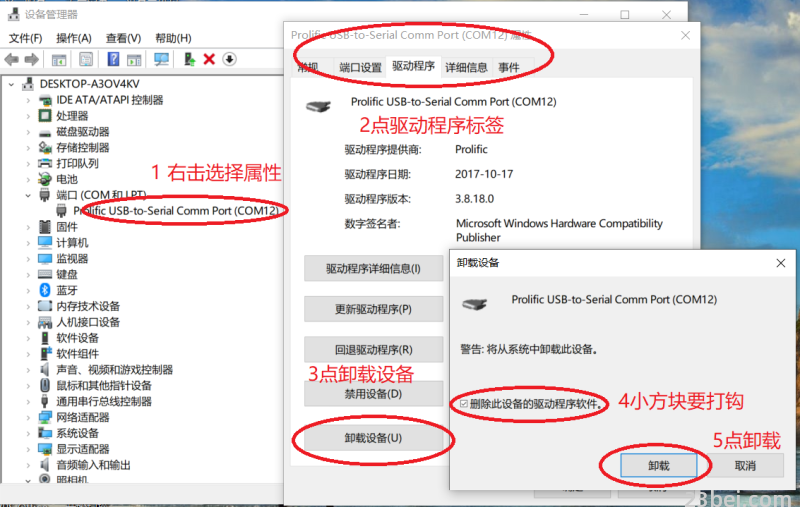Close the 卸载设备 dialog

(781, 263)
